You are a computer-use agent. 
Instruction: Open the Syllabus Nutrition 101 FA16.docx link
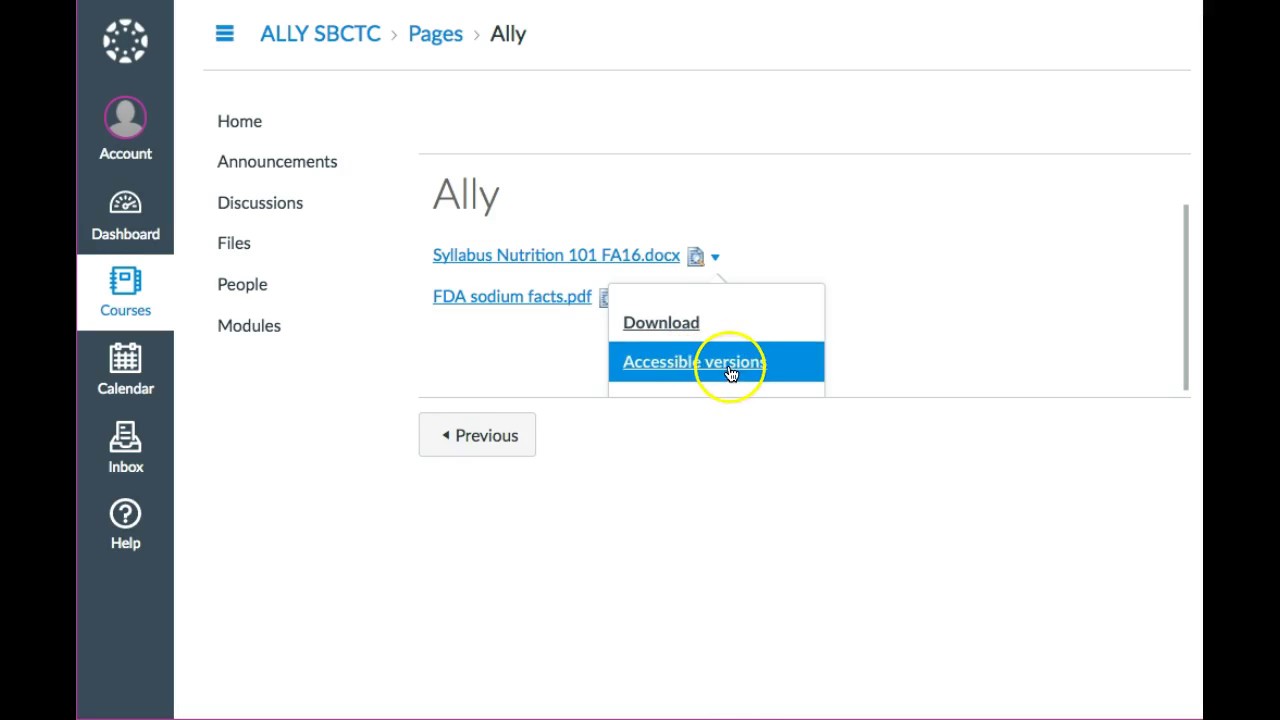click(x=556, y=255)
